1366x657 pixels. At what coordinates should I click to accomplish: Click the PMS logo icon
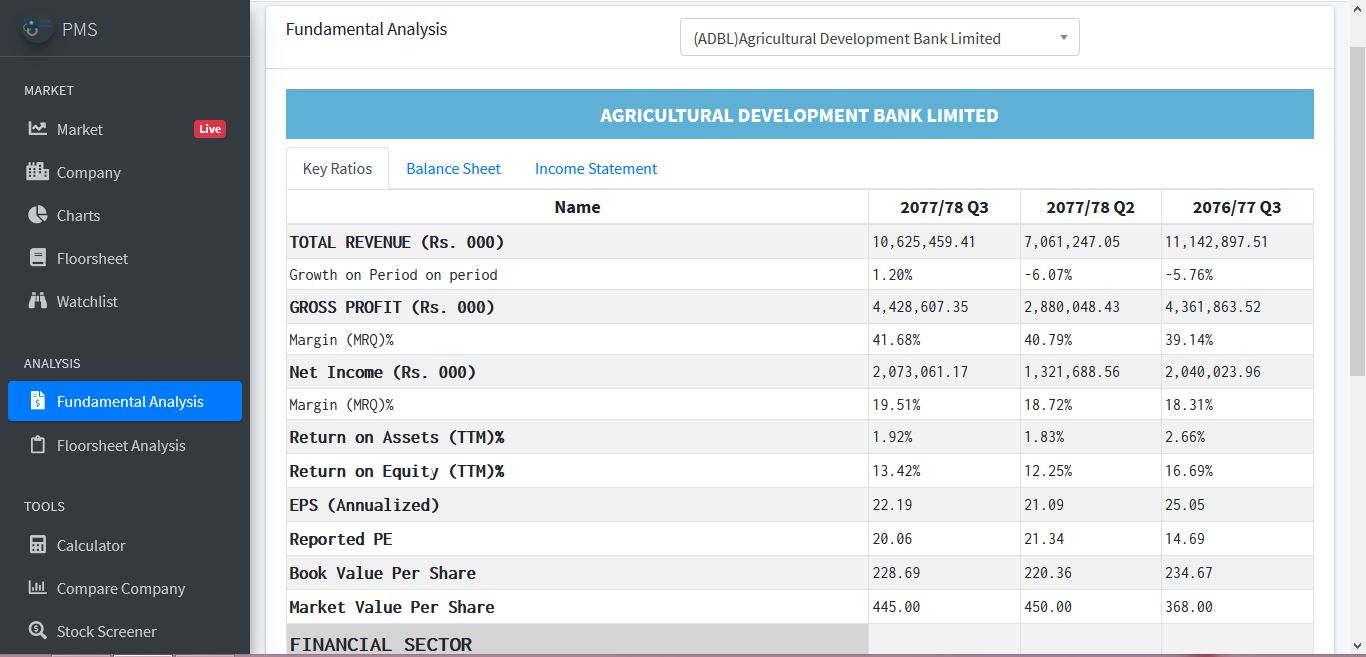click(37, 29)
